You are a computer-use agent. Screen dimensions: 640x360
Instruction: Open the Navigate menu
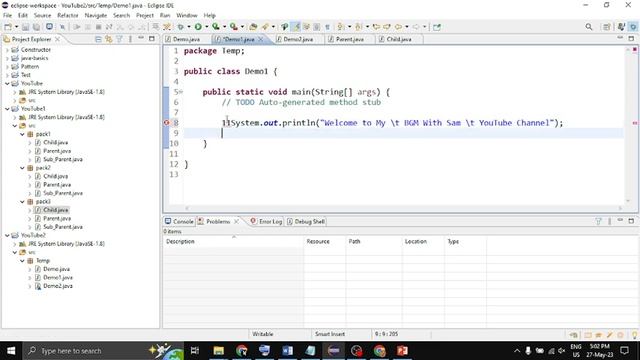(x=96, y=16)
